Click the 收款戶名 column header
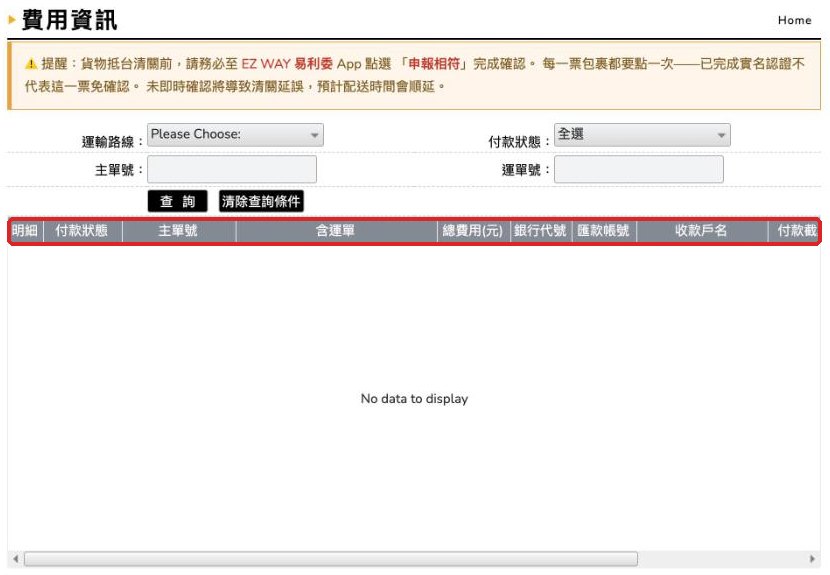 coord(701,231)
